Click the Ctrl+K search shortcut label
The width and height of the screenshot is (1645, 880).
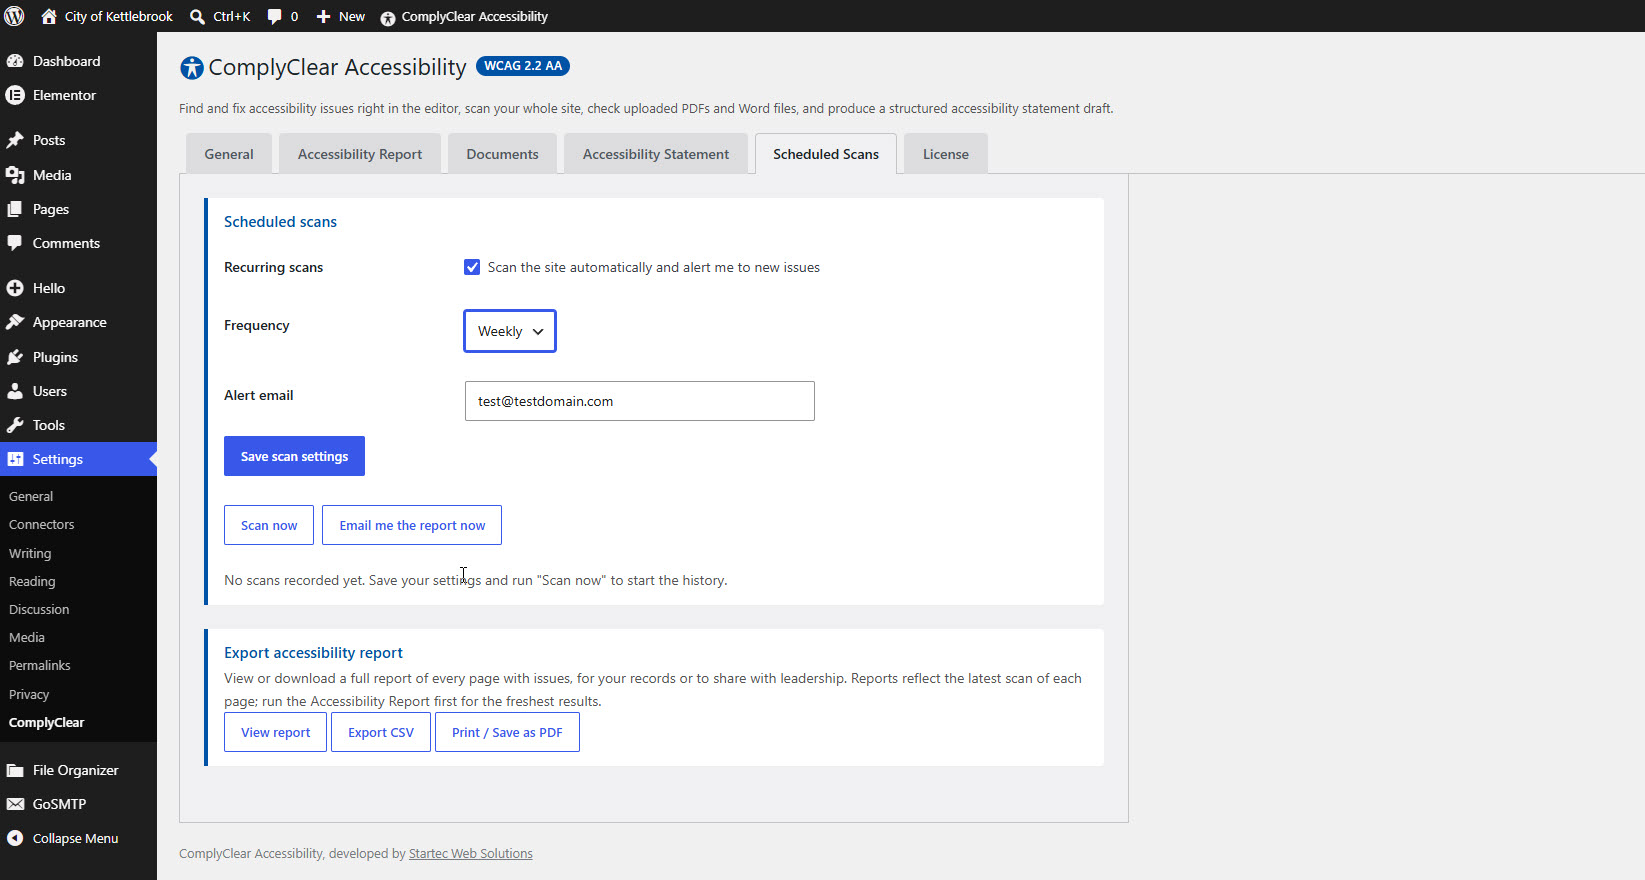coord(232,17)
